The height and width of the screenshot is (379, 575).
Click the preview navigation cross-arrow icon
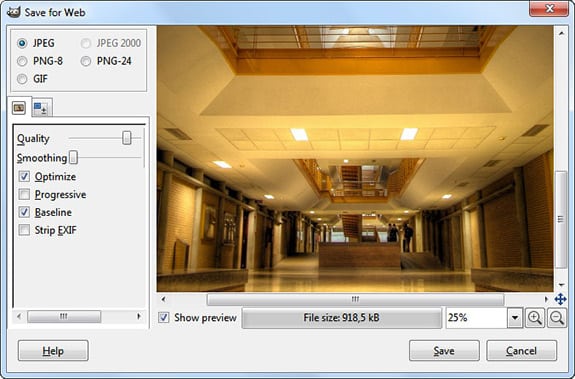click(560, 299)
